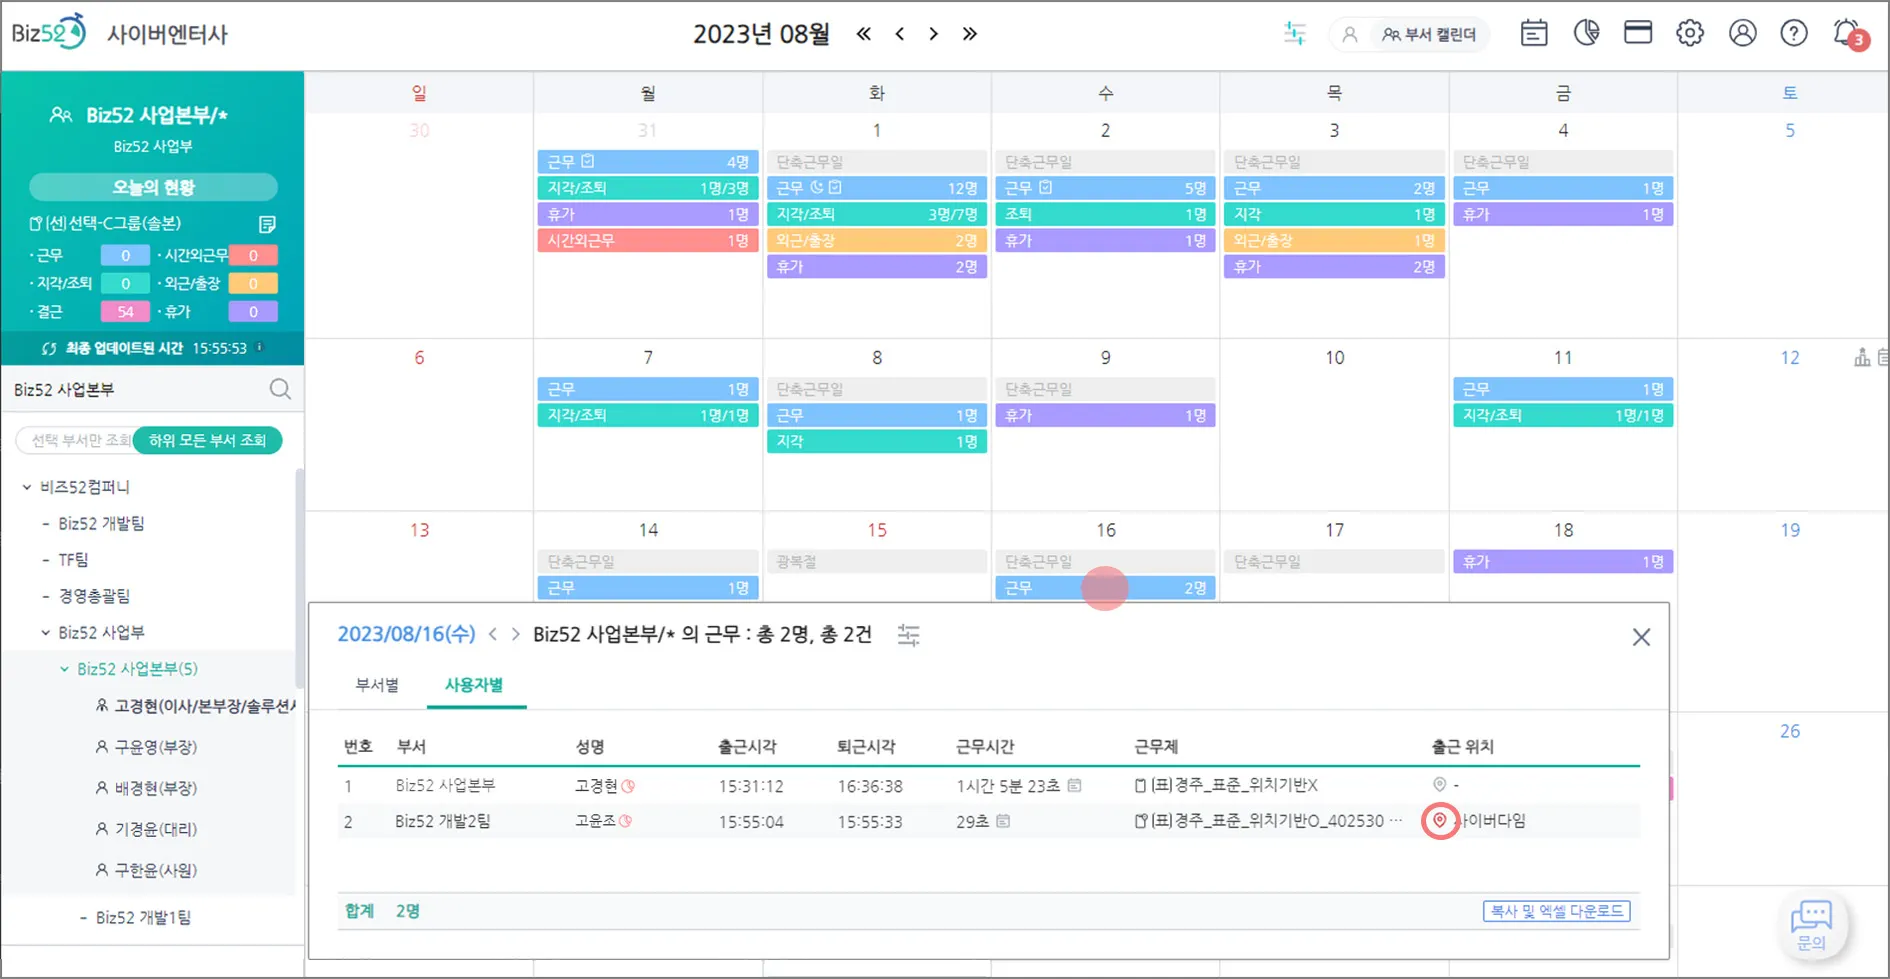This screenshot has height=979, width=1890.
Task: Open the memo icon after 1시간 5분 23초
Action: (1074, 786)
